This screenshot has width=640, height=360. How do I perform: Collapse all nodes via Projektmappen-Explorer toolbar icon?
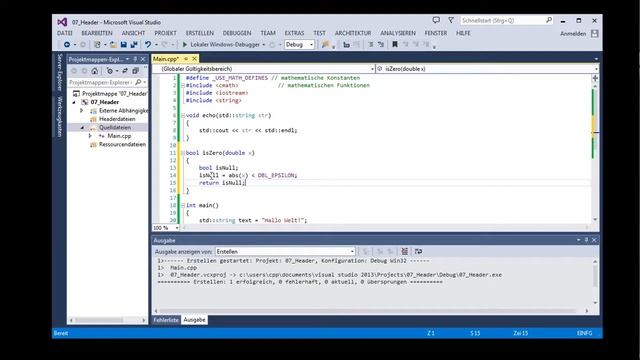pos(136,71)
